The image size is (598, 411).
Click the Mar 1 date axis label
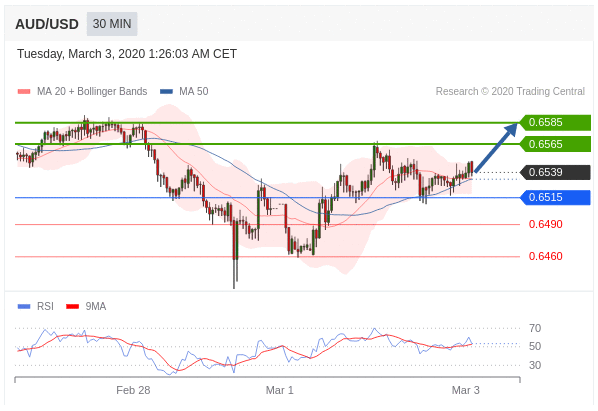point(280,390)
